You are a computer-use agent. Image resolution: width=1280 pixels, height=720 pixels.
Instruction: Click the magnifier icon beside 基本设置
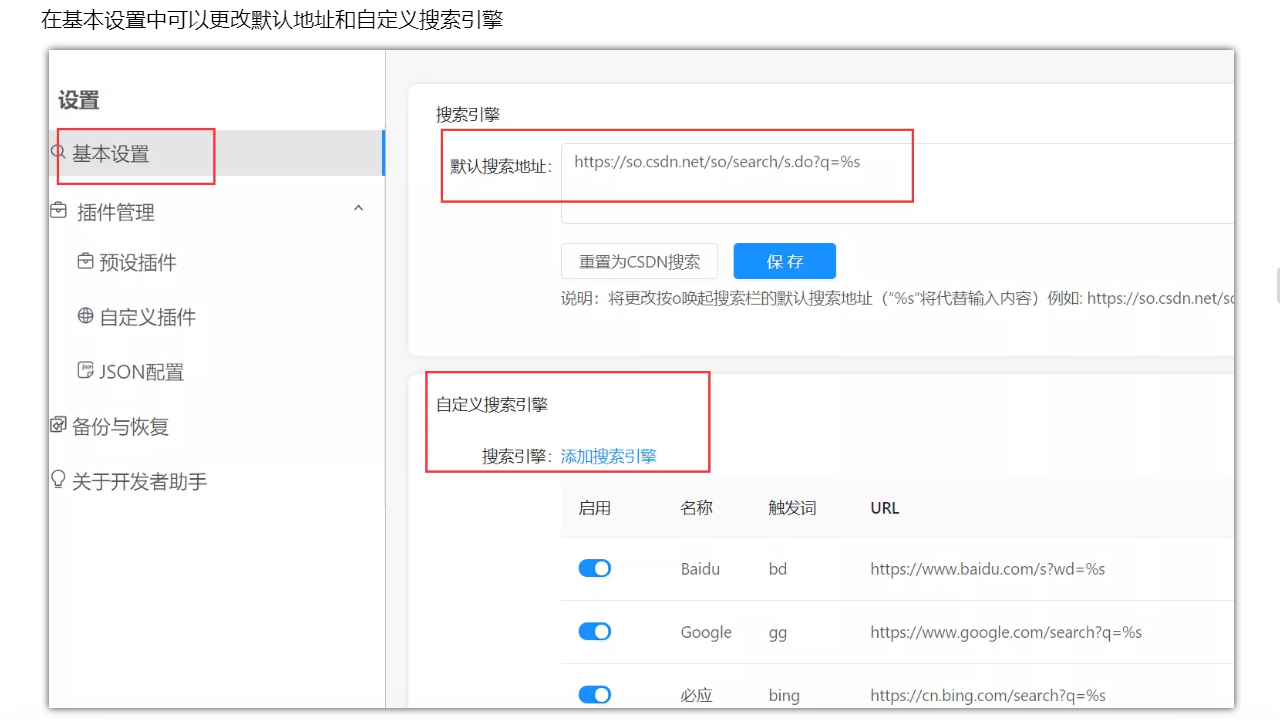[x=57, y=150]
